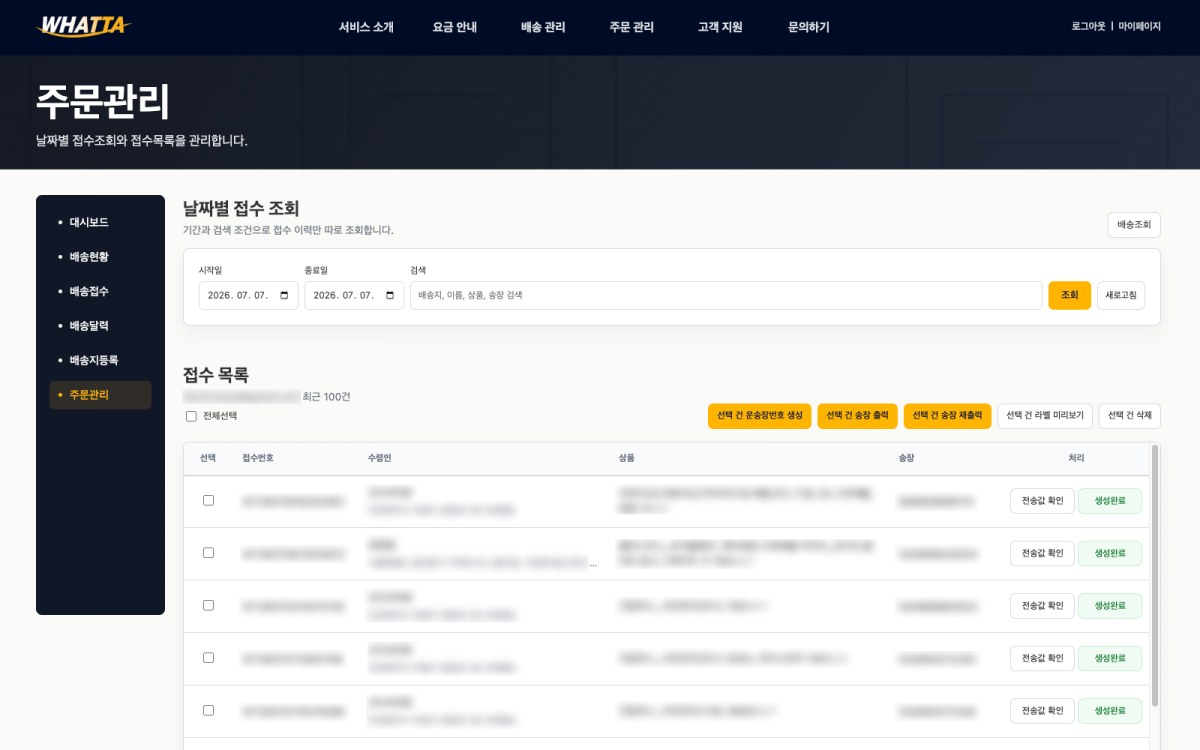
Task: Click 전송값 확인 in the fourth row
Action: point(1042,658)
